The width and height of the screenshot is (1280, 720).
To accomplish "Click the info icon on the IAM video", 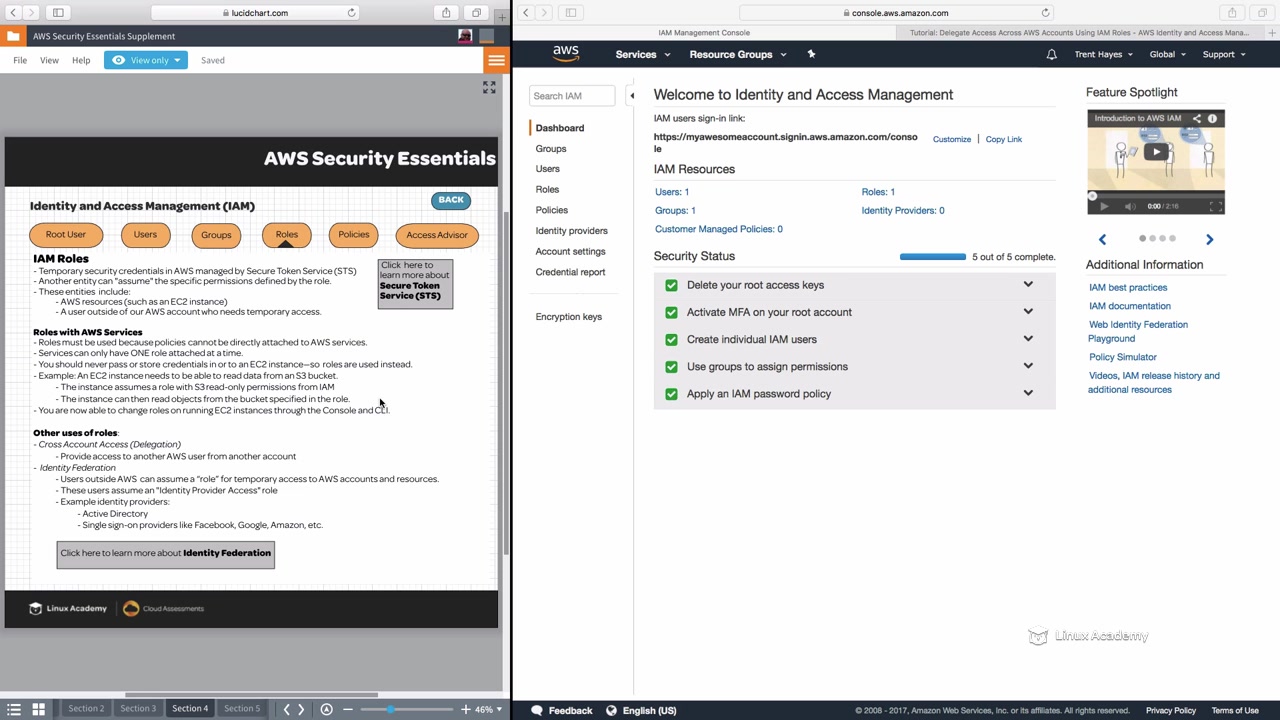I will (x=1212, y=118).
